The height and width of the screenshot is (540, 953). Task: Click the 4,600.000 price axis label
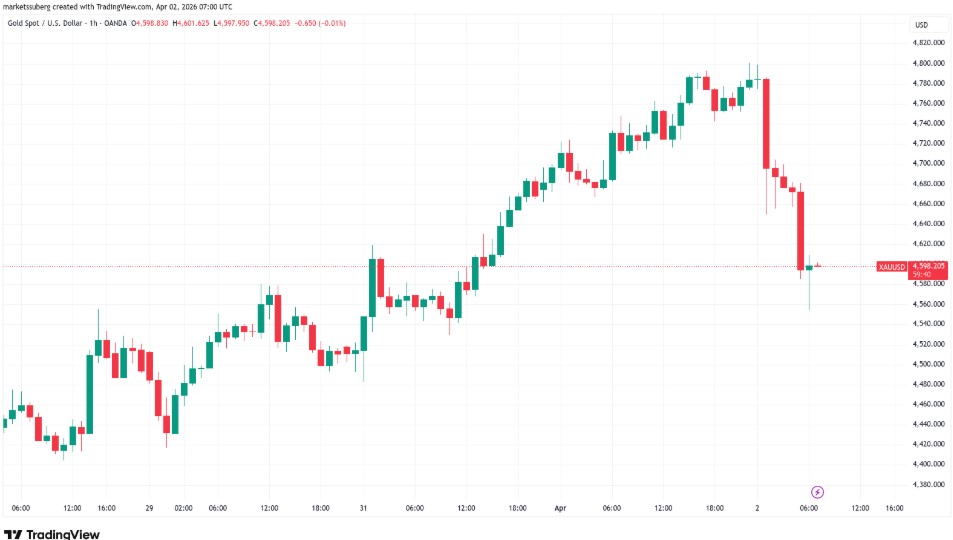pyautogui.click(x=929, y=243)
